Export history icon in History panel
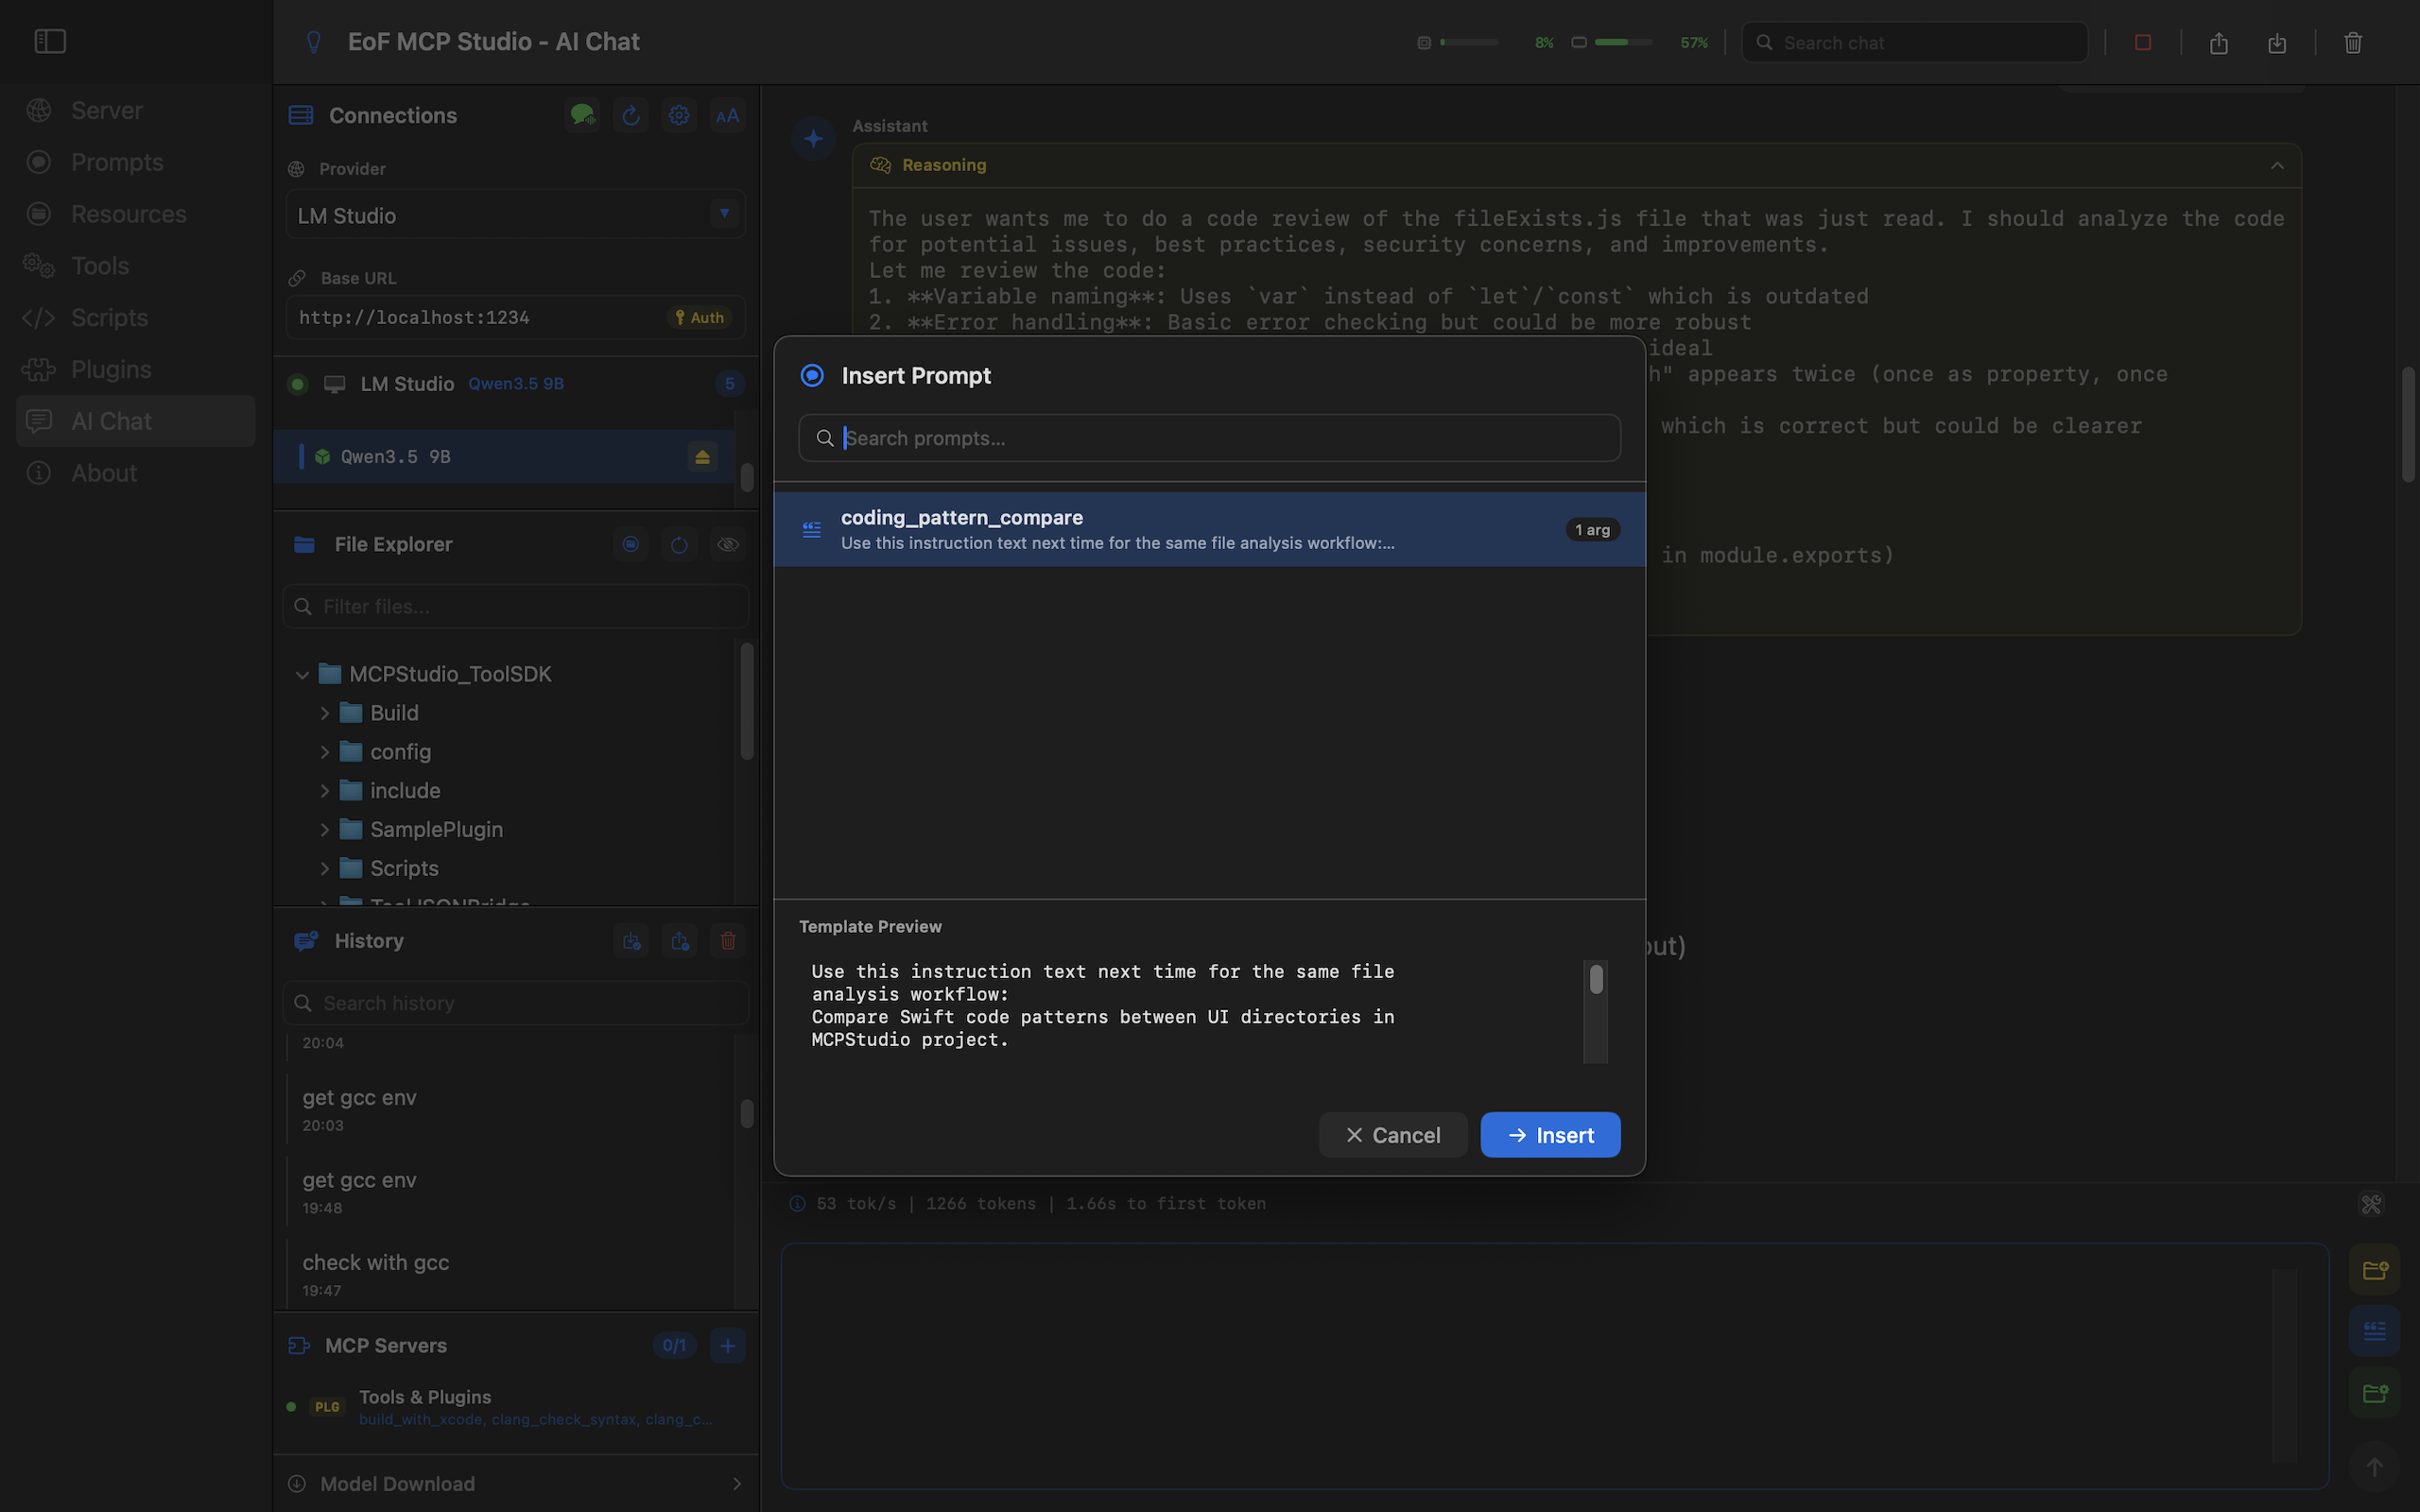This screenshot has height=1512, width=2420. point(680,941)
